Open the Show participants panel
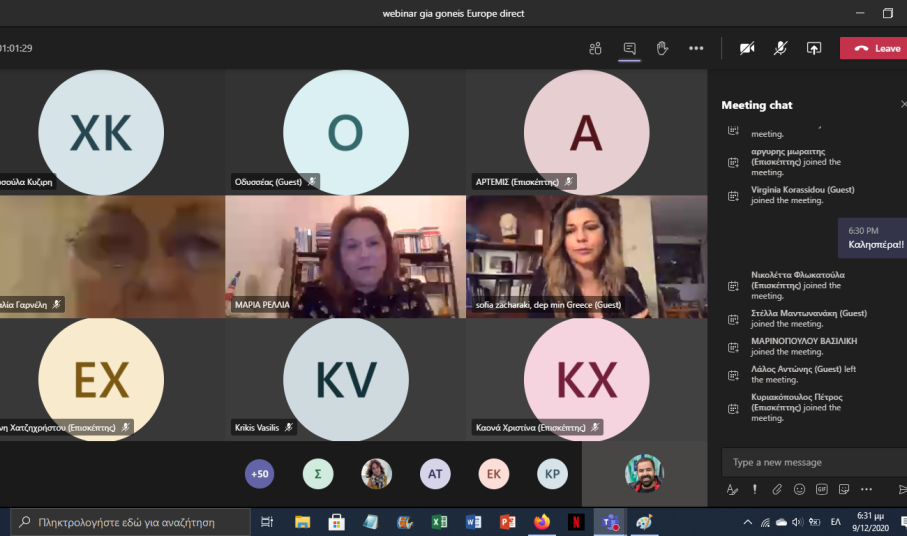The height and width of the screenshot is (536, 907). coord(595,48)
